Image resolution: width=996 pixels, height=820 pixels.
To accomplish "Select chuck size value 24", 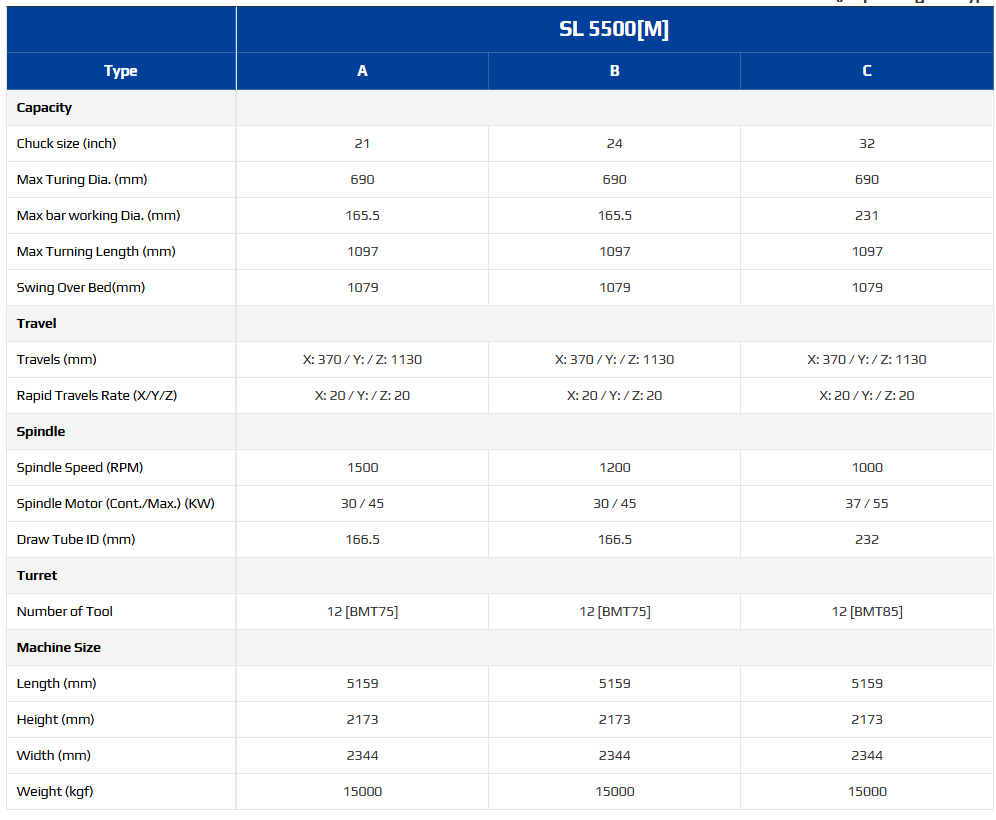I will click(614, 144).
